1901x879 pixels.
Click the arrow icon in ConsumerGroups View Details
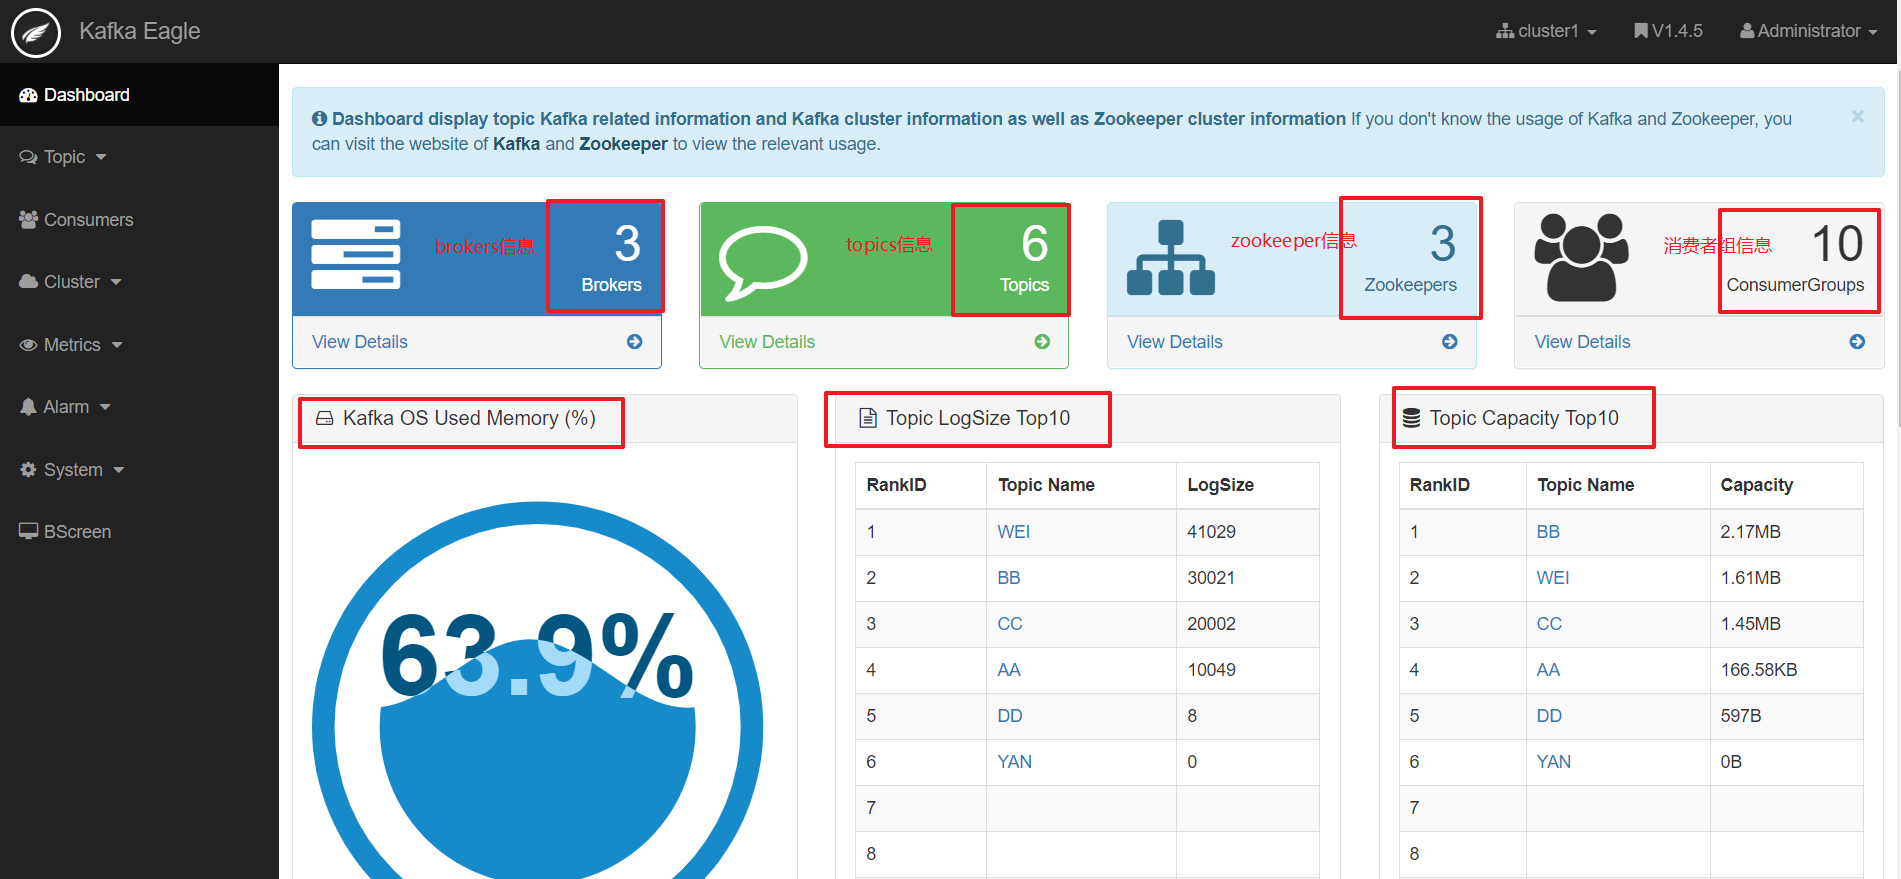pyautogui.click(x=1857, y=342)
